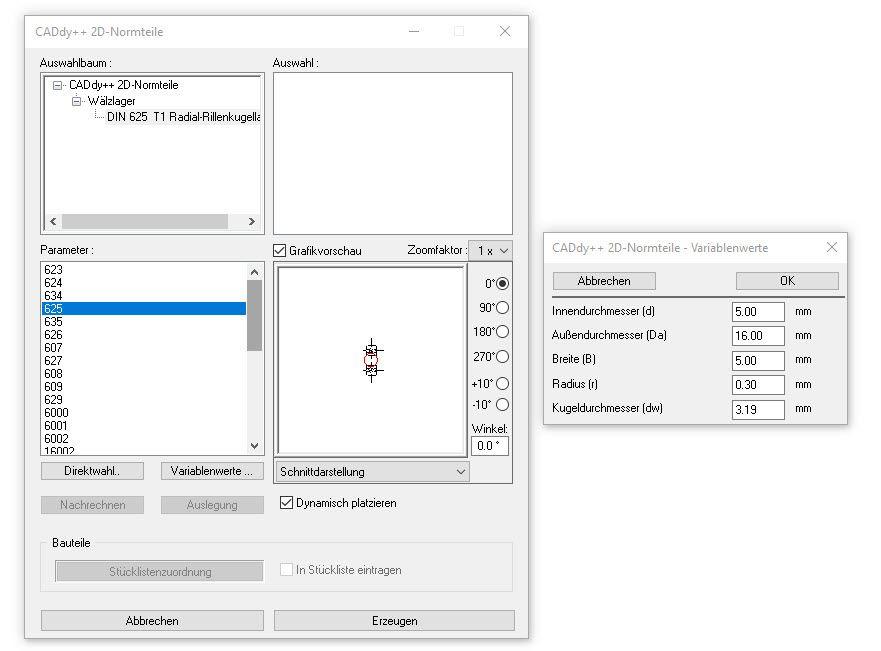Click the Variablenwerte button
Viewport: 881px width, 651px height.
(x=212, y=471)
